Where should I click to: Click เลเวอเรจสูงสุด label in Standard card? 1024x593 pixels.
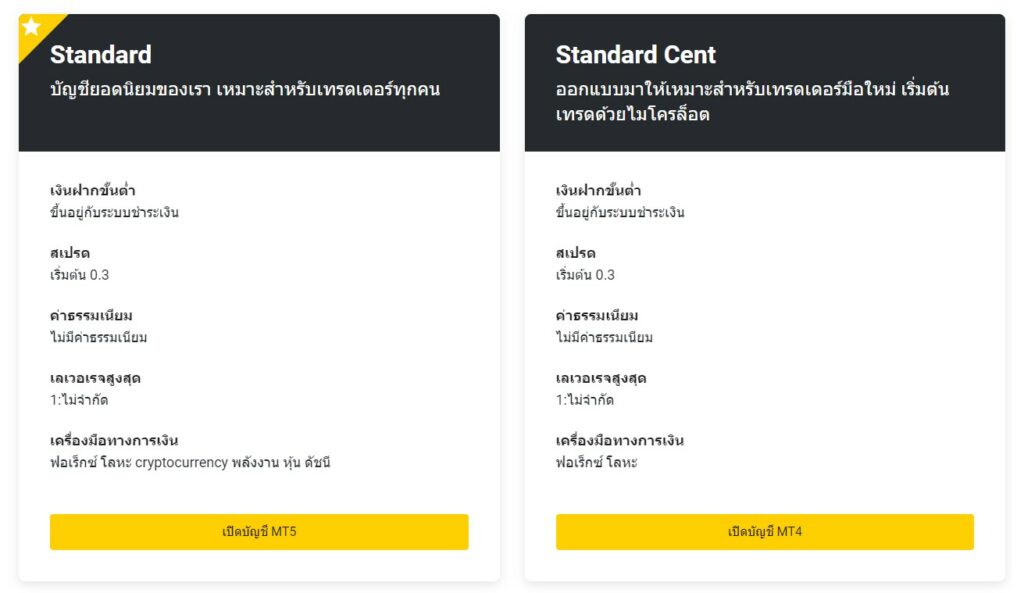point(95,378)
